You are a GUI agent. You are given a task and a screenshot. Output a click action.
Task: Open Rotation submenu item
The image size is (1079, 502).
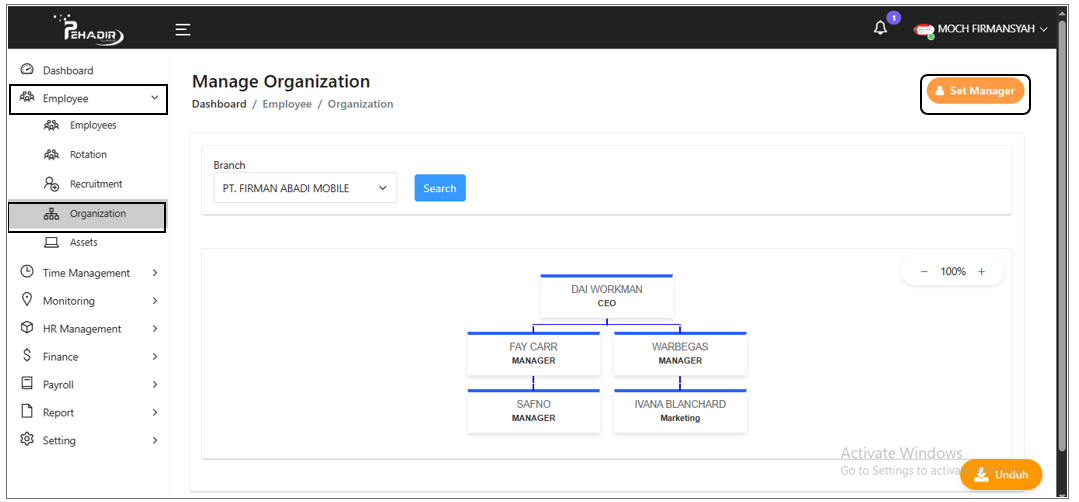click(88, 155)
